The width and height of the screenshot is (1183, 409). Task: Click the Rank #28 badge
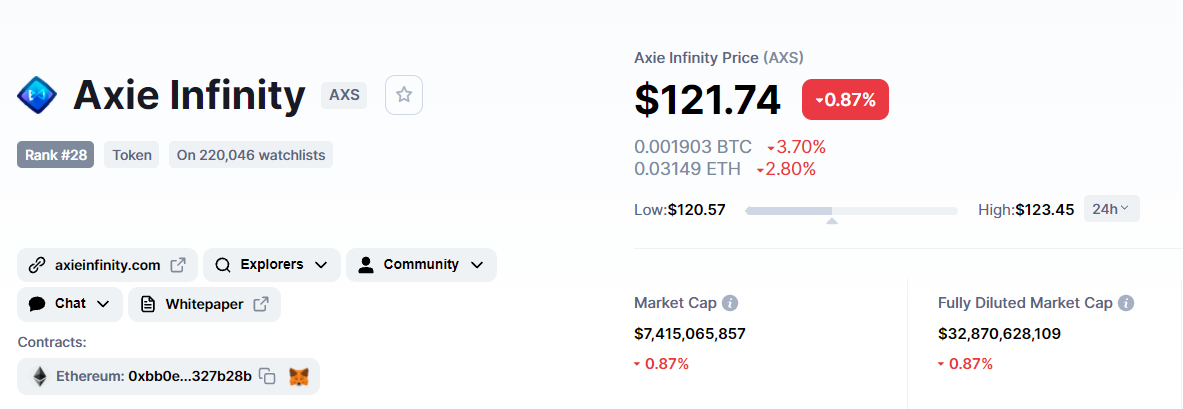click(56, 155)
